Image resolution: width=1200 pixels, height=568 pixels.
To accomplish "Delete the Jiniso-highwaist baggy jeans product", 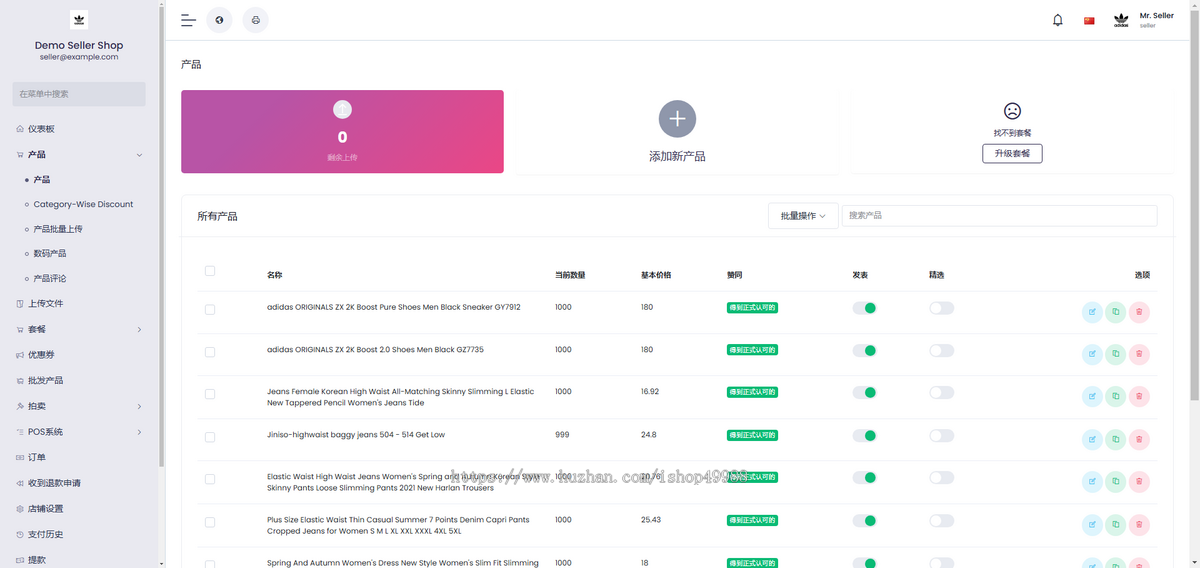I will (x=1139, y=439).
